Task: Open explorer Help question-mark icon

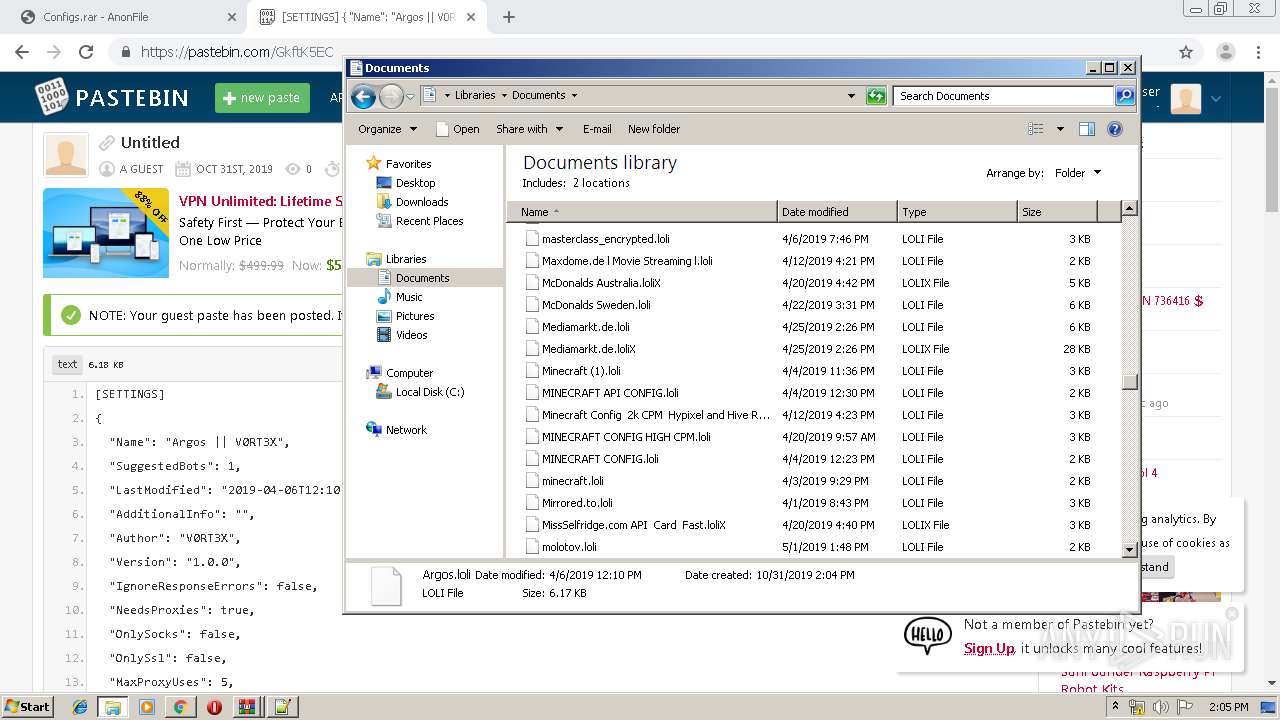Action: [1115, 129]
